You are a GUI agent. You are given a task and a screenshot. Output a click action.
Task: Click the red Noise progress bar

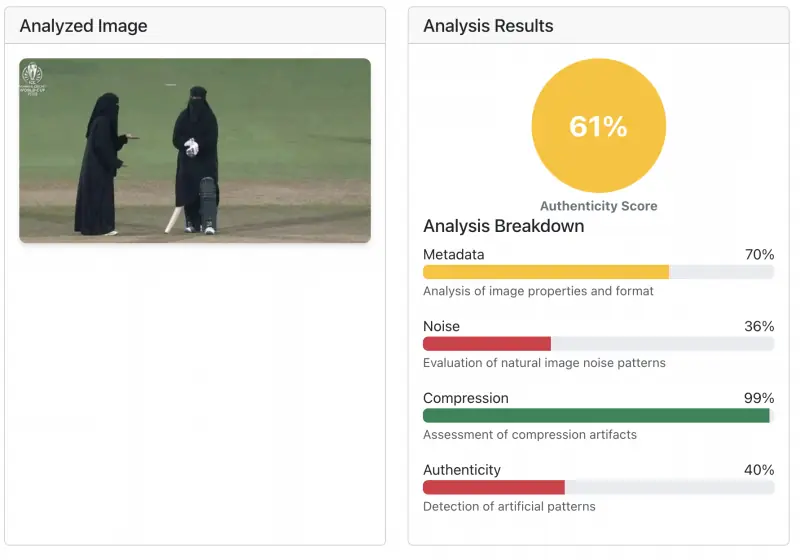(x=487, y=344)
